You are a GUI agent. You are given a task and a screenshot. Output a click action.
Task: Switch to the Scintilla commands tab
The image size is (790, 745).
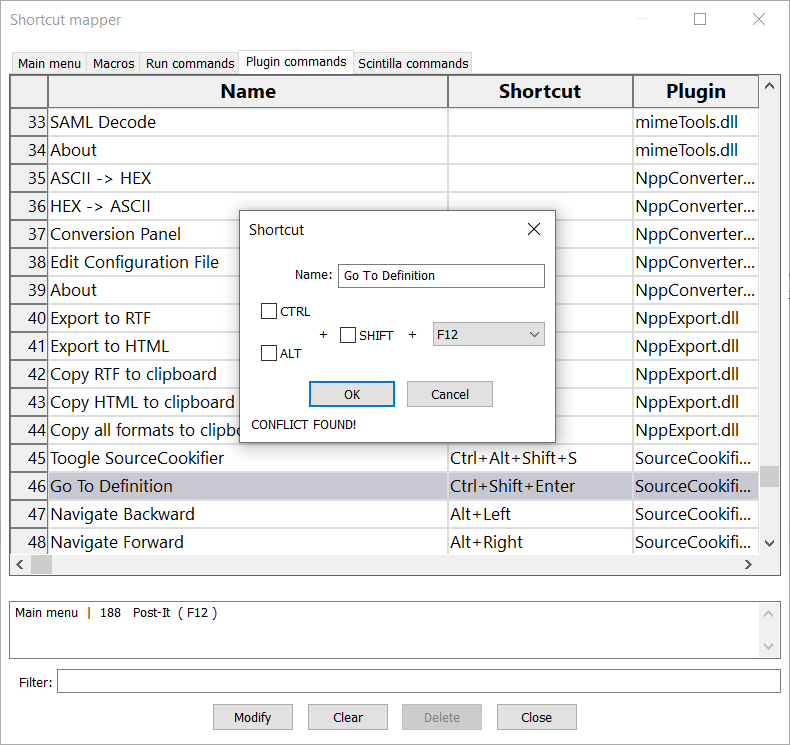point(413,63)
